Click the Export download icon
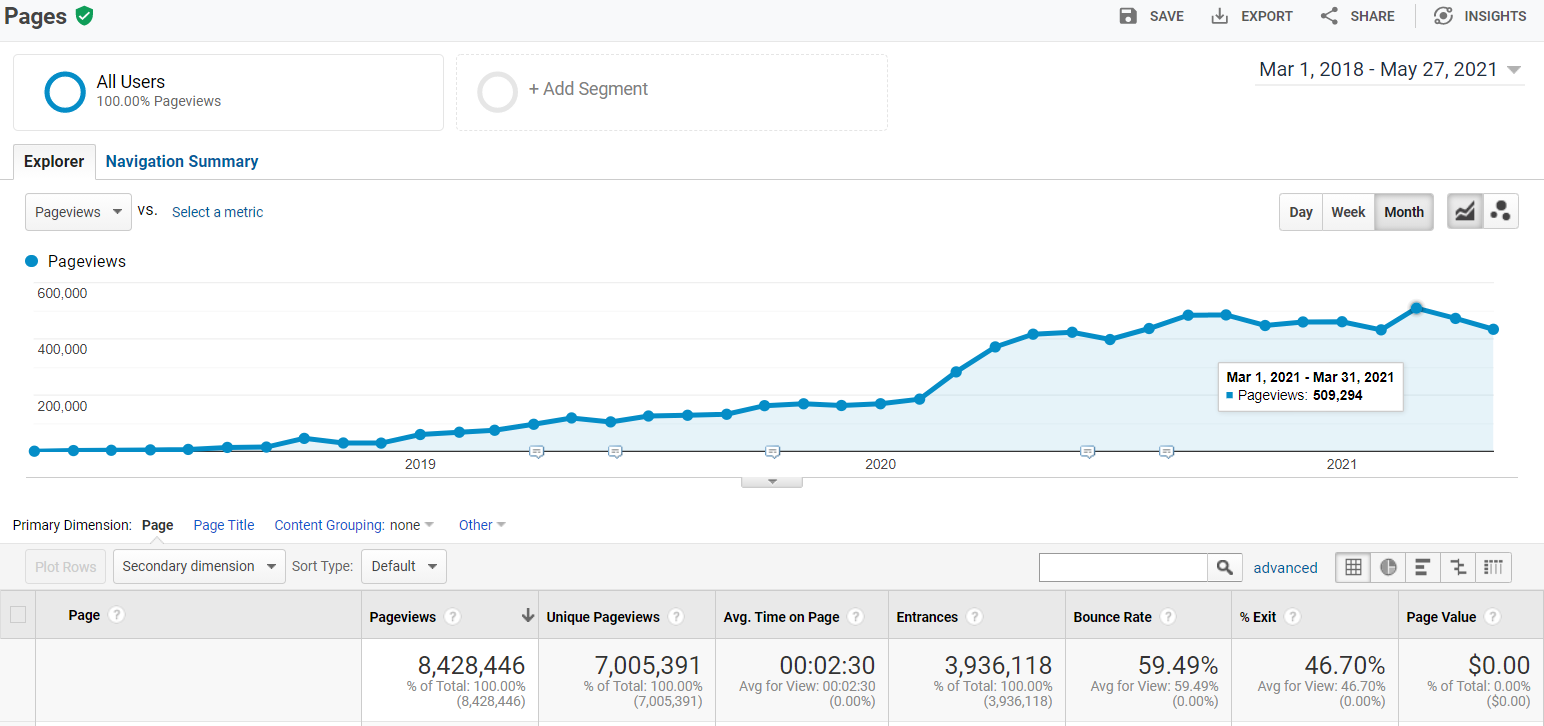This screenshot has width=1544, height=726. point(1219,16)
